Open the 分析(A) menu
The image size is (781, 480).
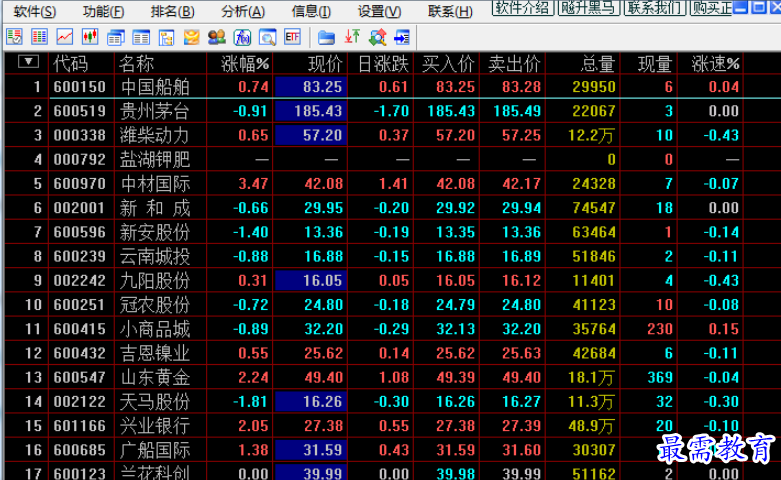(x=243, y=11)
